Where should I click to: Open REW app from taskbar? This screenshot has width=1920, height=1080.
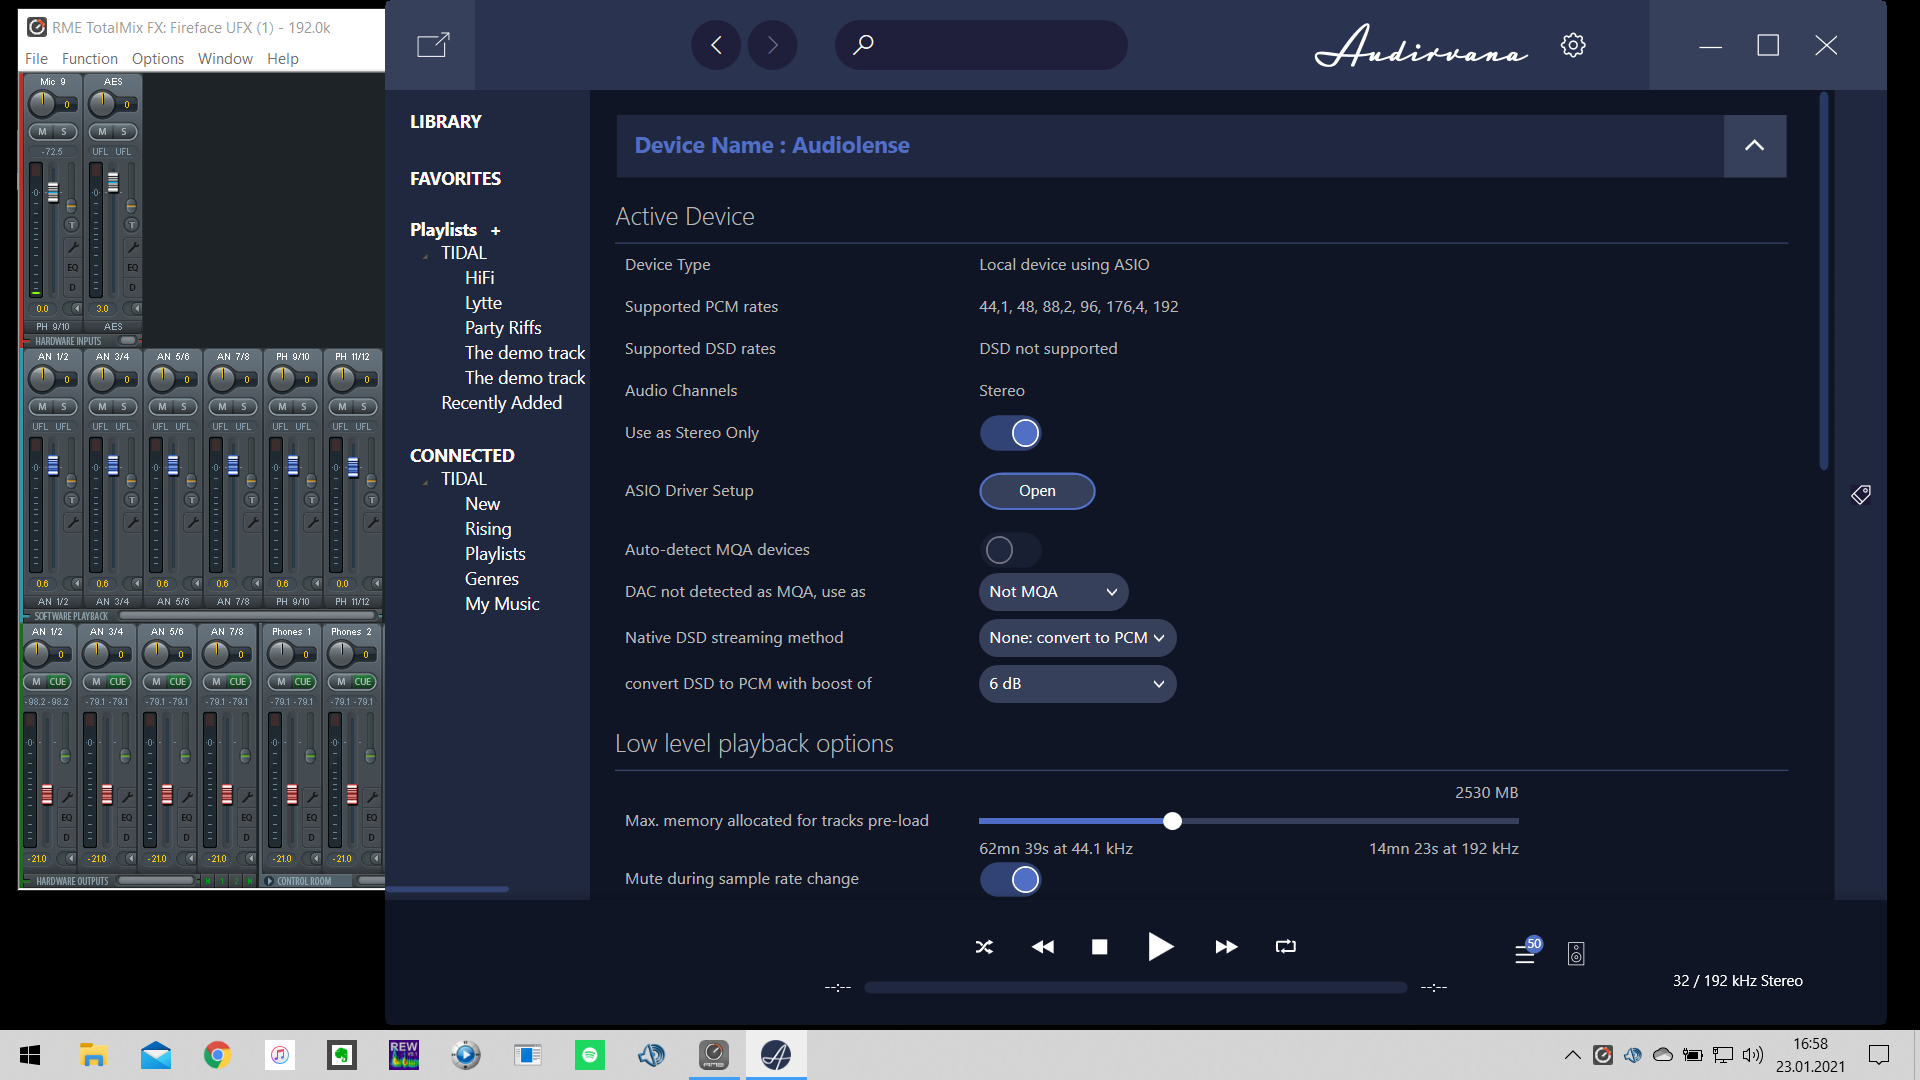coord(404,1055)
